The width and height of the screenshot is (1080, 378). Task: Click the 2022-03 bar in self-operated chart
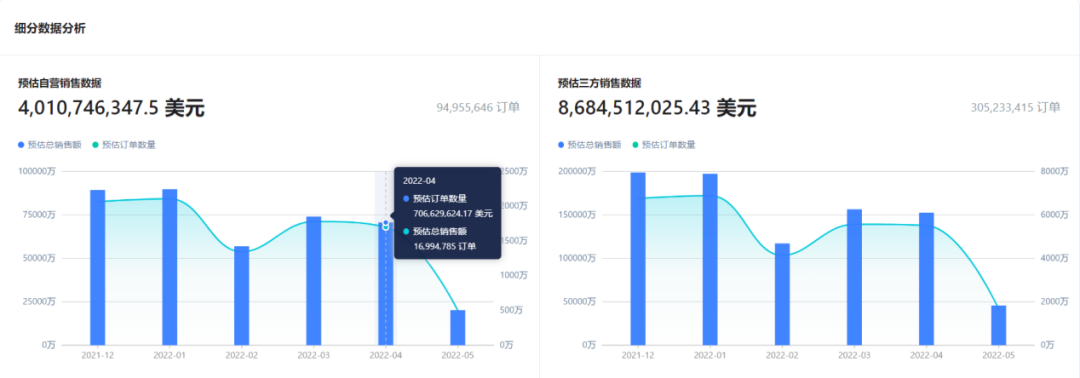pyautogui.click(x=313, y=281)
